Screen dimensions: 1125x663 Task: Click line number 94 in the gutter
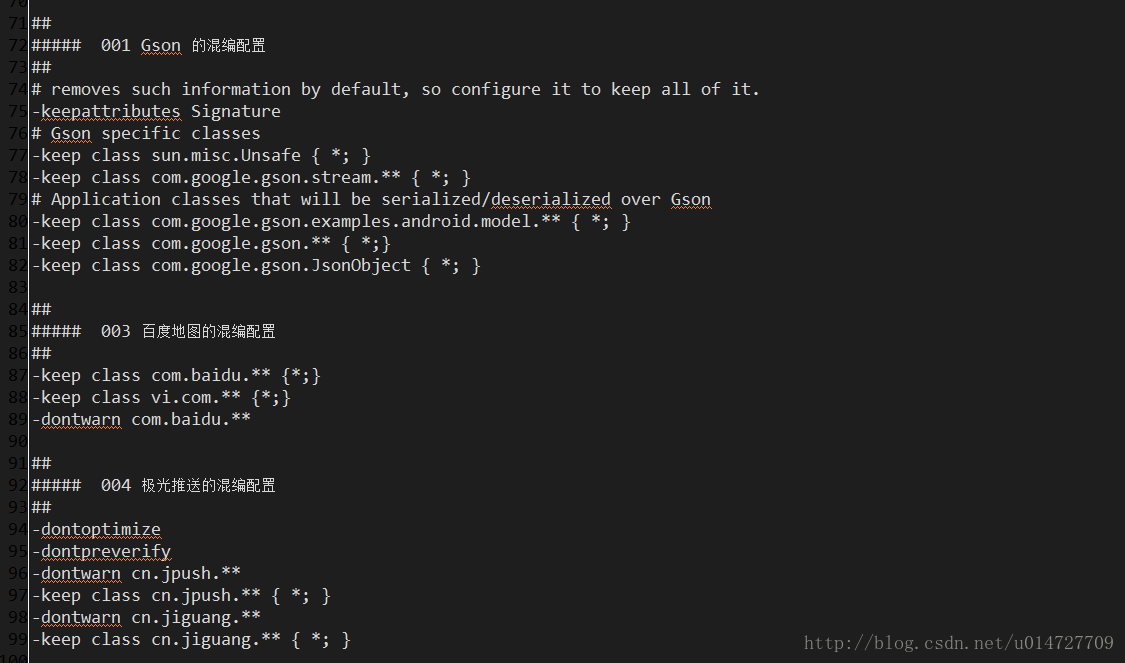18,530
